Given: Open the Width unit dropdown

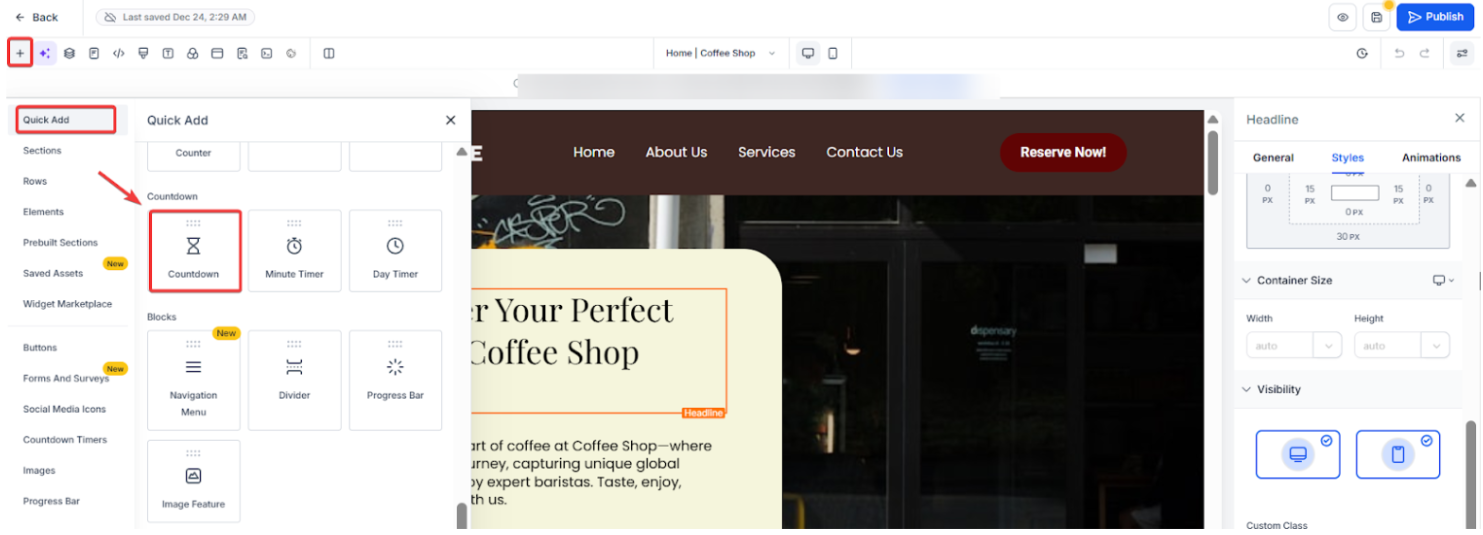Looking at the screenshot, I should point(1327,346).
